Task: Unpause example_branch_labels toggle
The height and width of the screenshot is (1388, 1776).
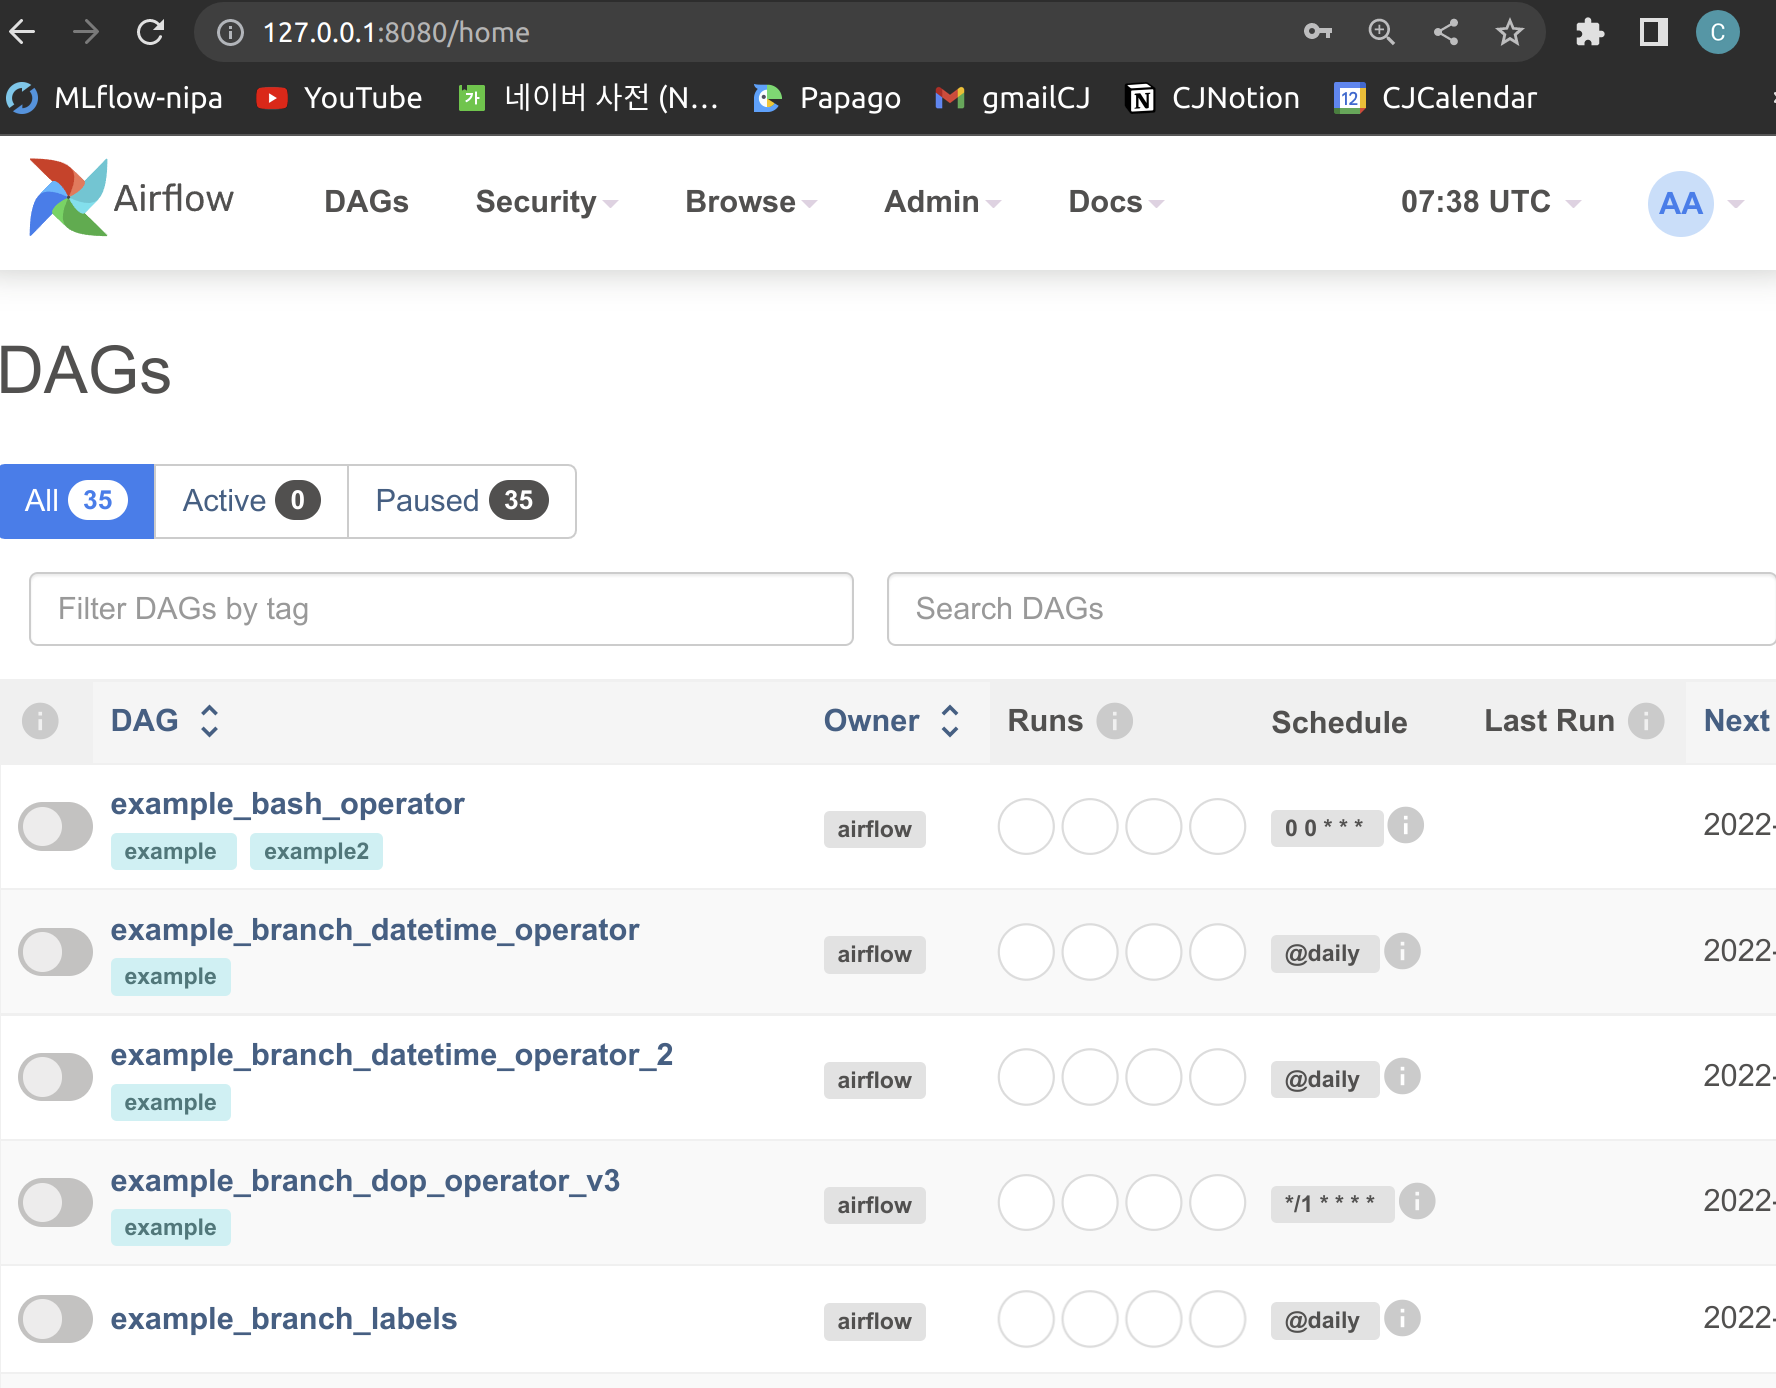Action: tap(56, 1319)
